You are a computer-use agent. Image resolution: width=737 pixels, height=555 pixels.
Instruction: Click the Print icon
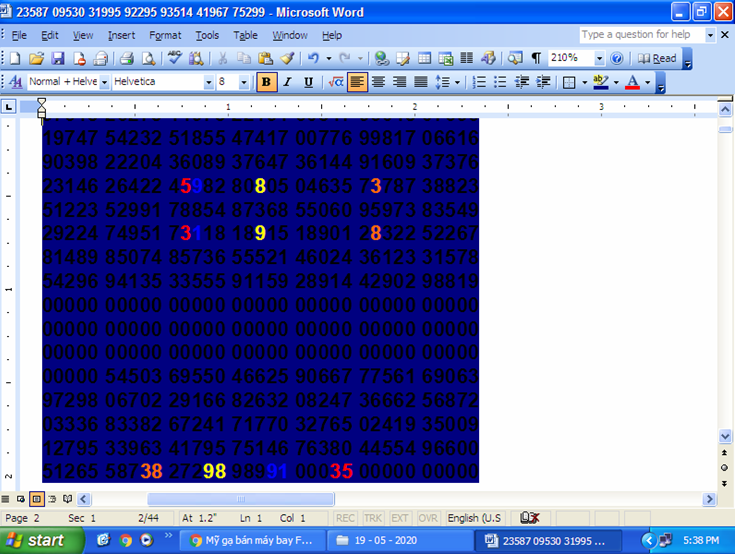126,59
